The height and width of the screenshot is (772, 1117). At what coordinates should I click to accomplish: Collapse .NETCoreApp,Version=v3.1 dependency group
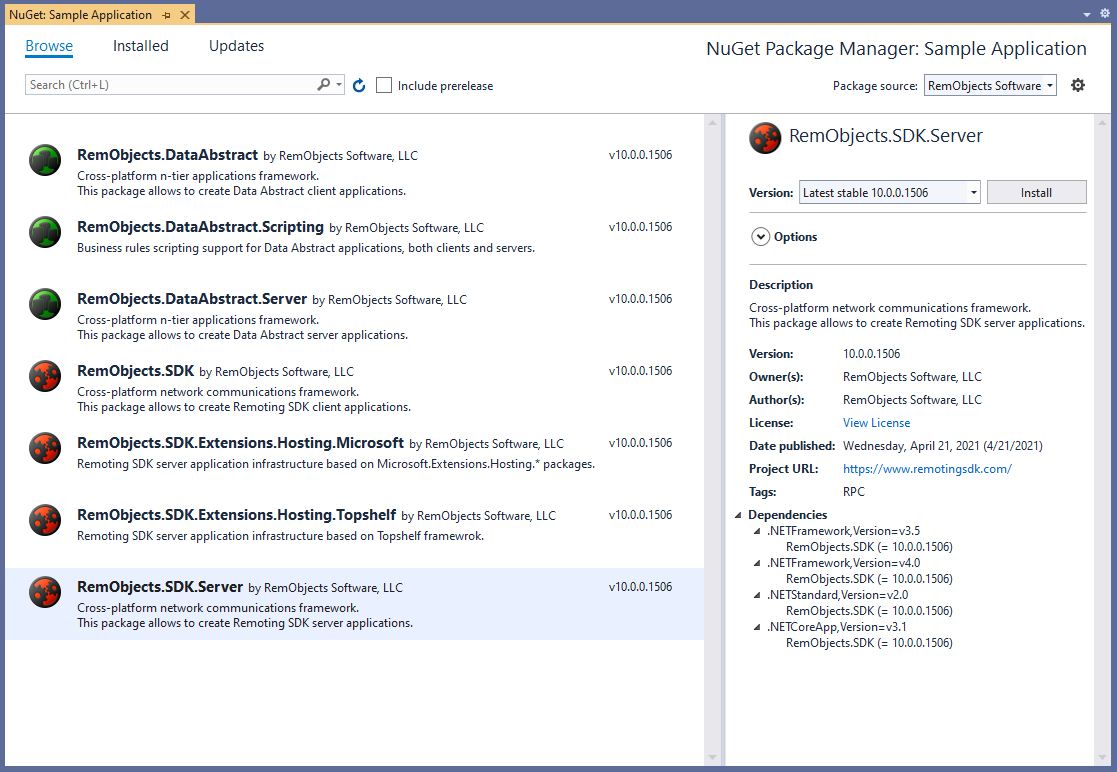[x=757, y=627]
